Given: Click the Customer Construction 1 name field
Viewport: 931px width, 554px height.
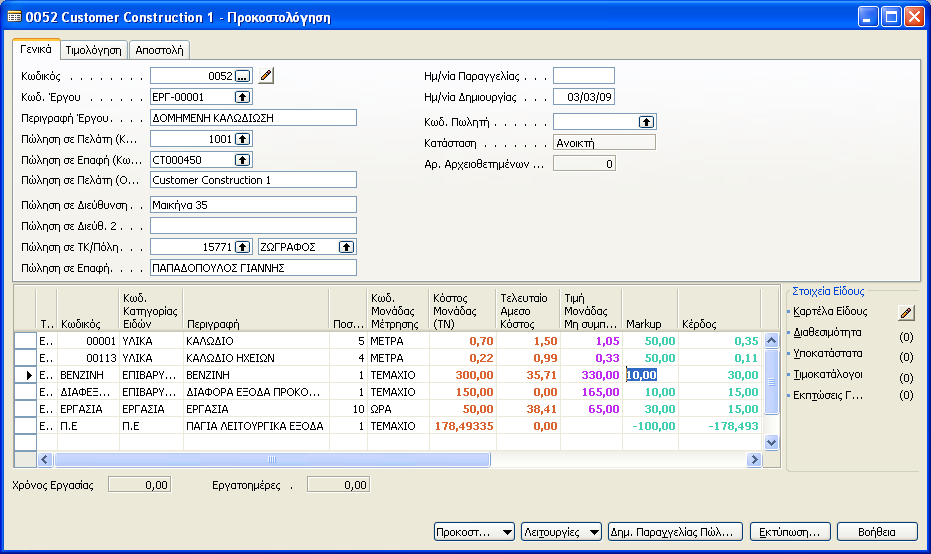Looking at the screenshot, I should [x=254, y=180].
